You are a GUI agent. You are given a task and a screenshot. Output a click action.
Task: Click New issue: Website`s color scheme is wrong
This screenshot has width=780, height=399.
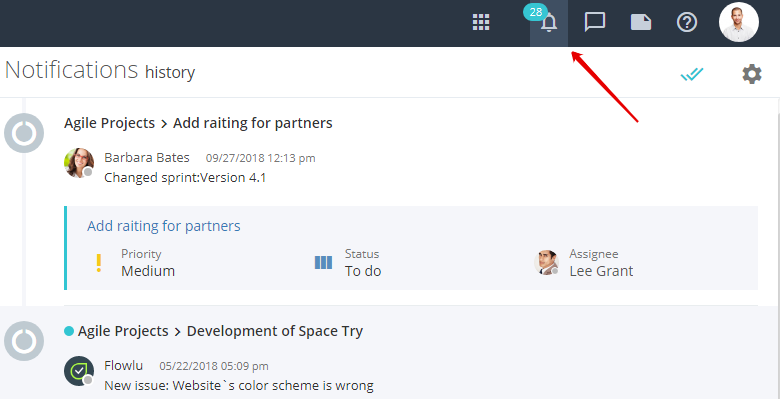(239, 386)
